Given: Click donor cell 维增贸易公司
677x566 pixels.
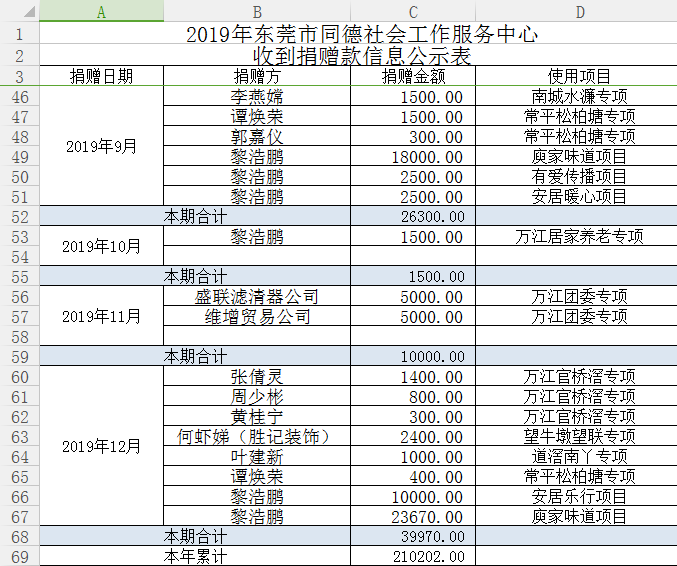Looking at the screenshot, I should (x=257, y=316).
